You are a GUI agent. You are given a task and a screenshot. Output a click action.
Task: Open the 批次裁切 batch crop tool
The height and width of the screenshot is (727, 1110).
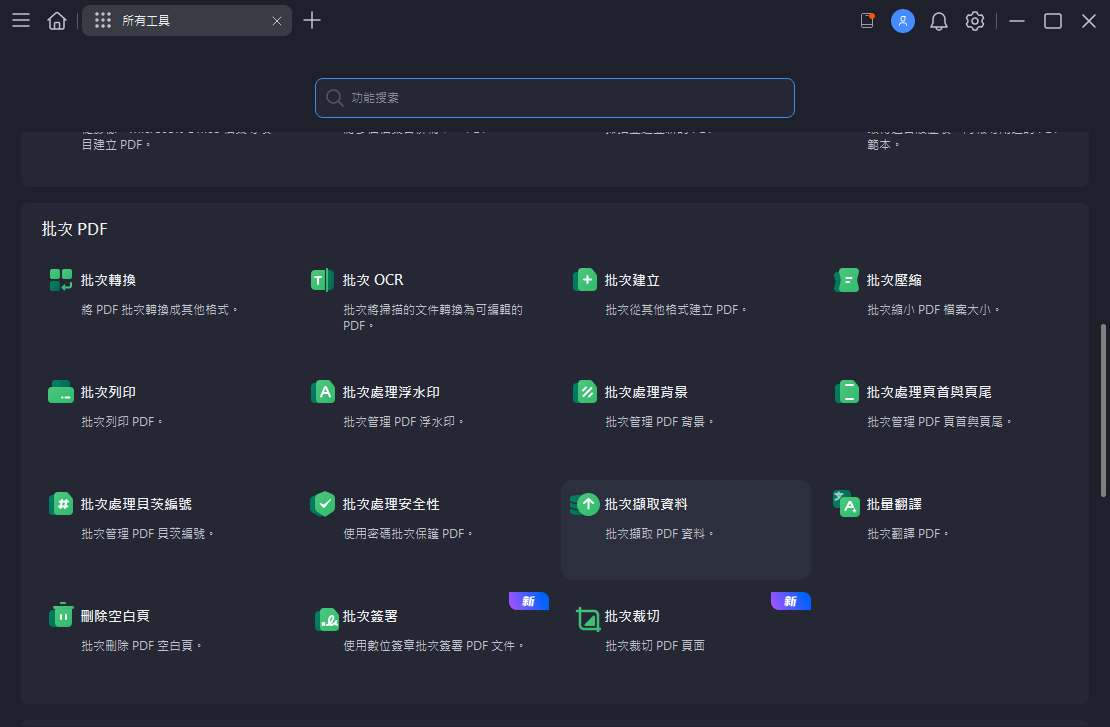[632, 617]
